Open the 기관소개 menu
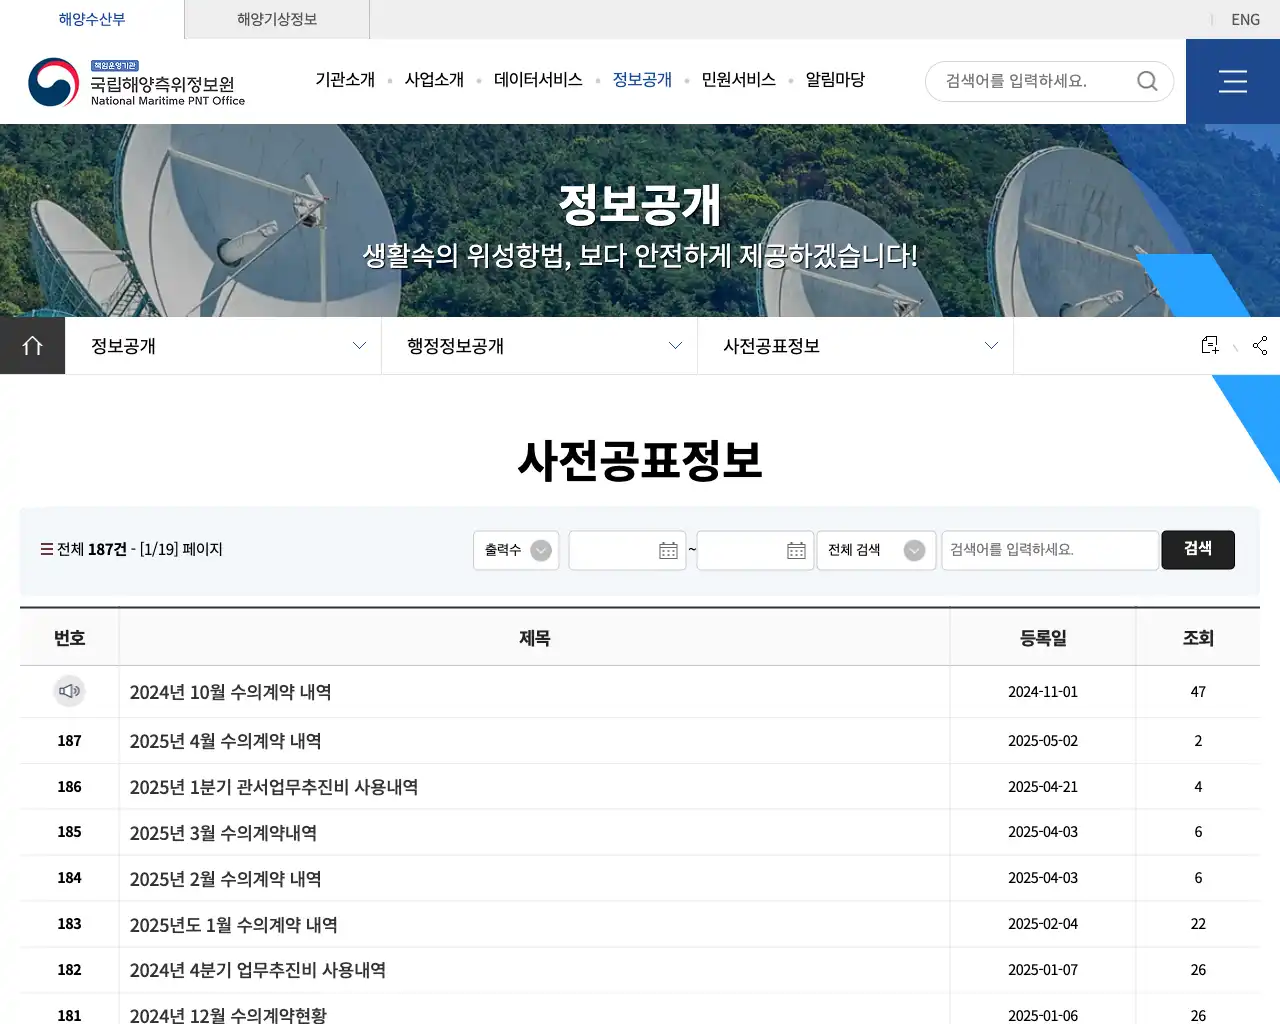Image resolution: width=1280 pixels, height=1024 pixels. 345,79
